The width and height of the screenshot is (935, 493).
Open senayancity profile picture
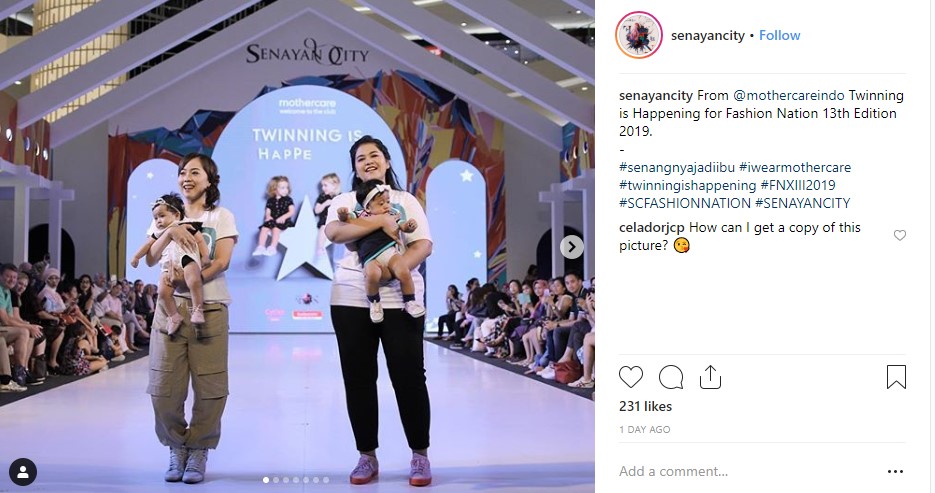(639, 35)
